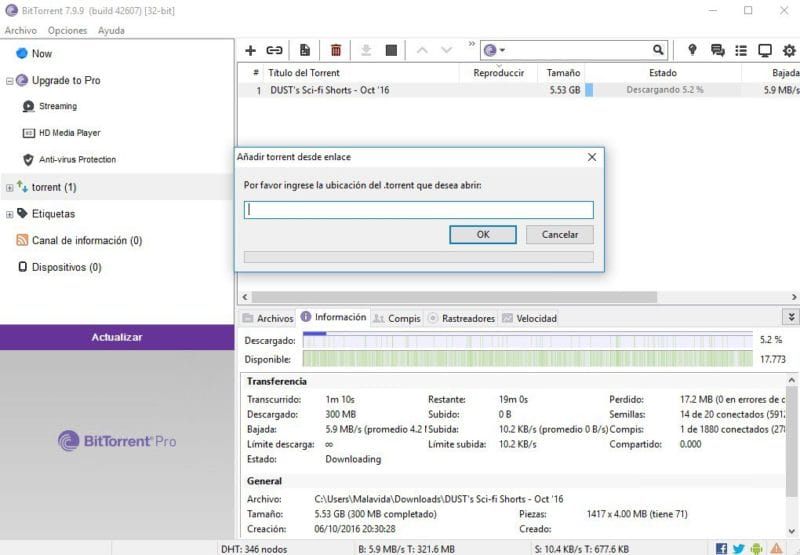800x555 pixels.
Task: Switch to the Velocidad tab
Action: pos(530,318)
